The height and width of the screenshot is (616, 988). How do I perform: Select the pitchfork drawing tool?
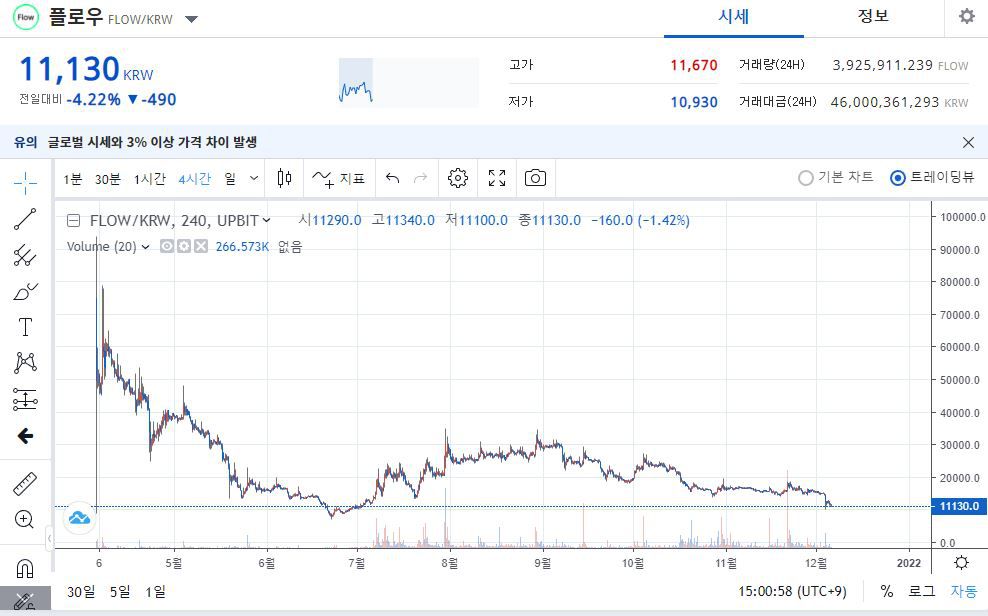coord(25,255)
